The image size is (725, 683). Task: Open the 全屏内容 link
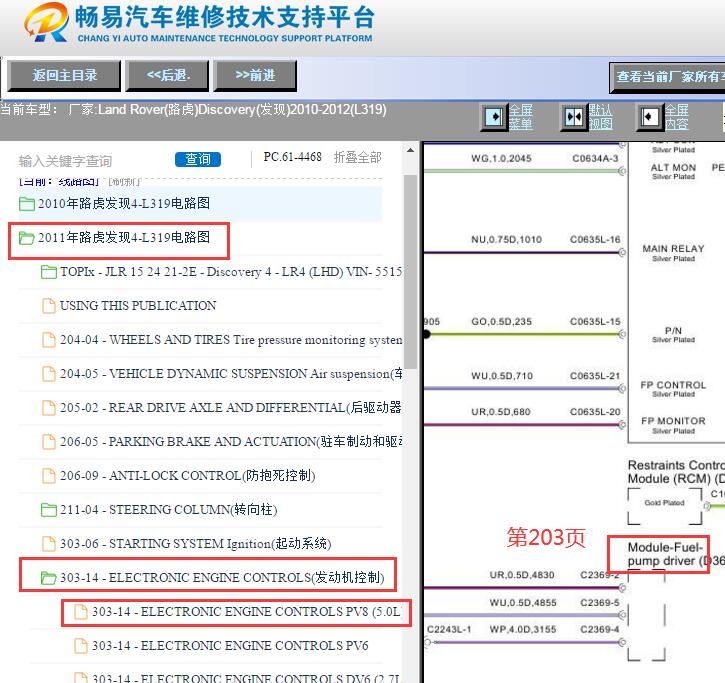click(677, 117)
